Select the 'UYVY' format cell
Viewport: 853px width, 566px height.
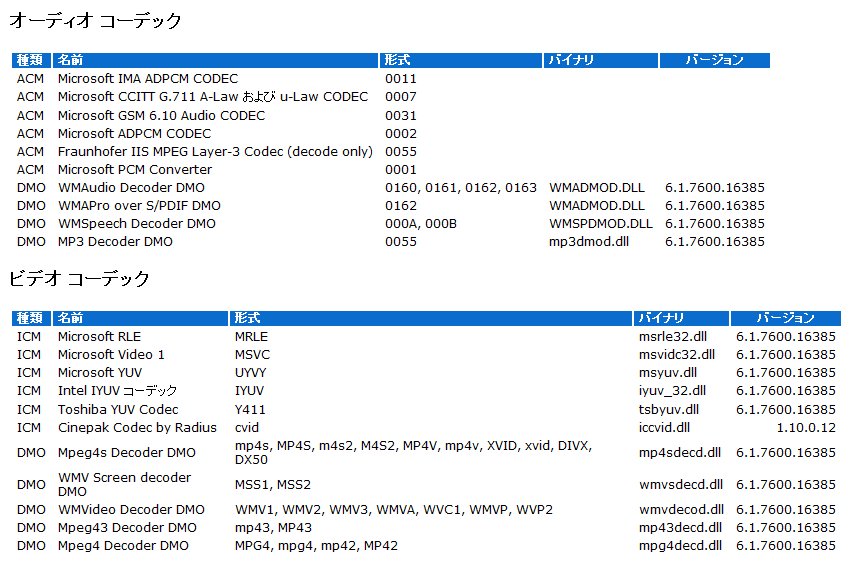point(250,372)
